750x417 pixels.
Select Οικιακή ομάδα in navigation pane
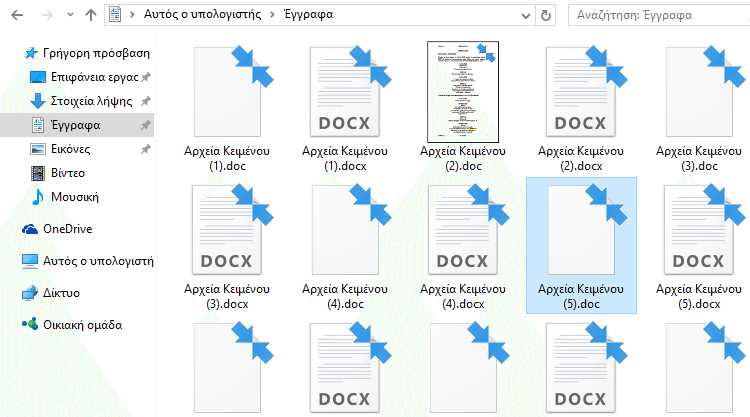coord(72,325)
